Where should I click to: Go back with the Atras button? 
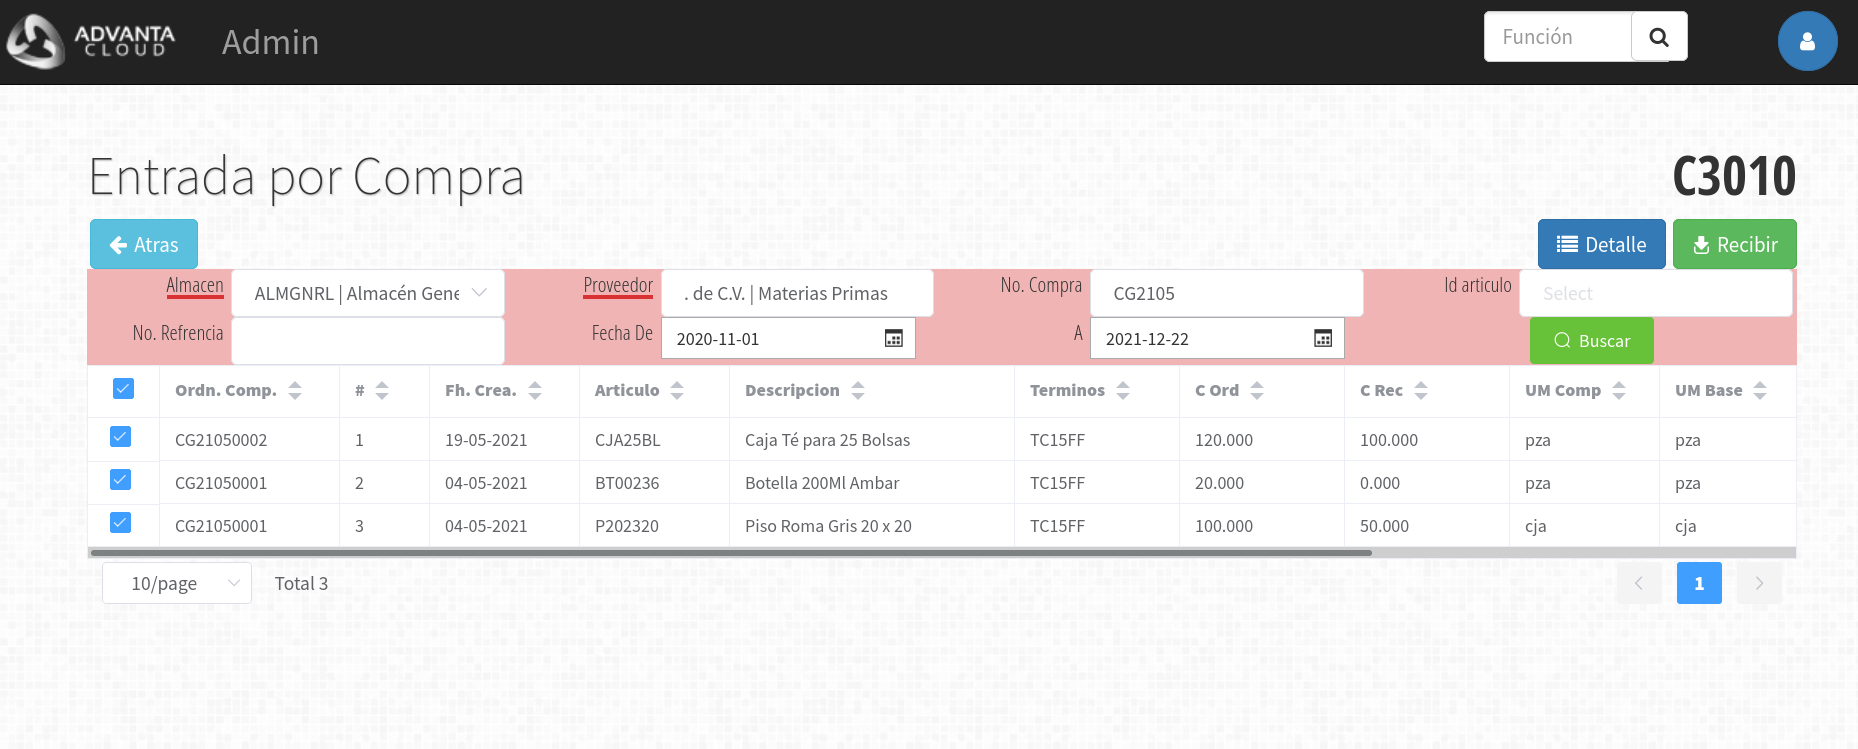click(144, 244)
